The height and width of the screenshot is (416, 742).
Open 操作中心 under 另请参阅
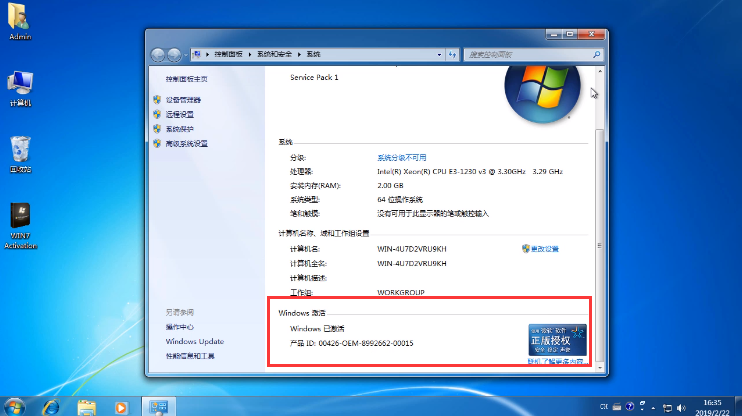180,327
